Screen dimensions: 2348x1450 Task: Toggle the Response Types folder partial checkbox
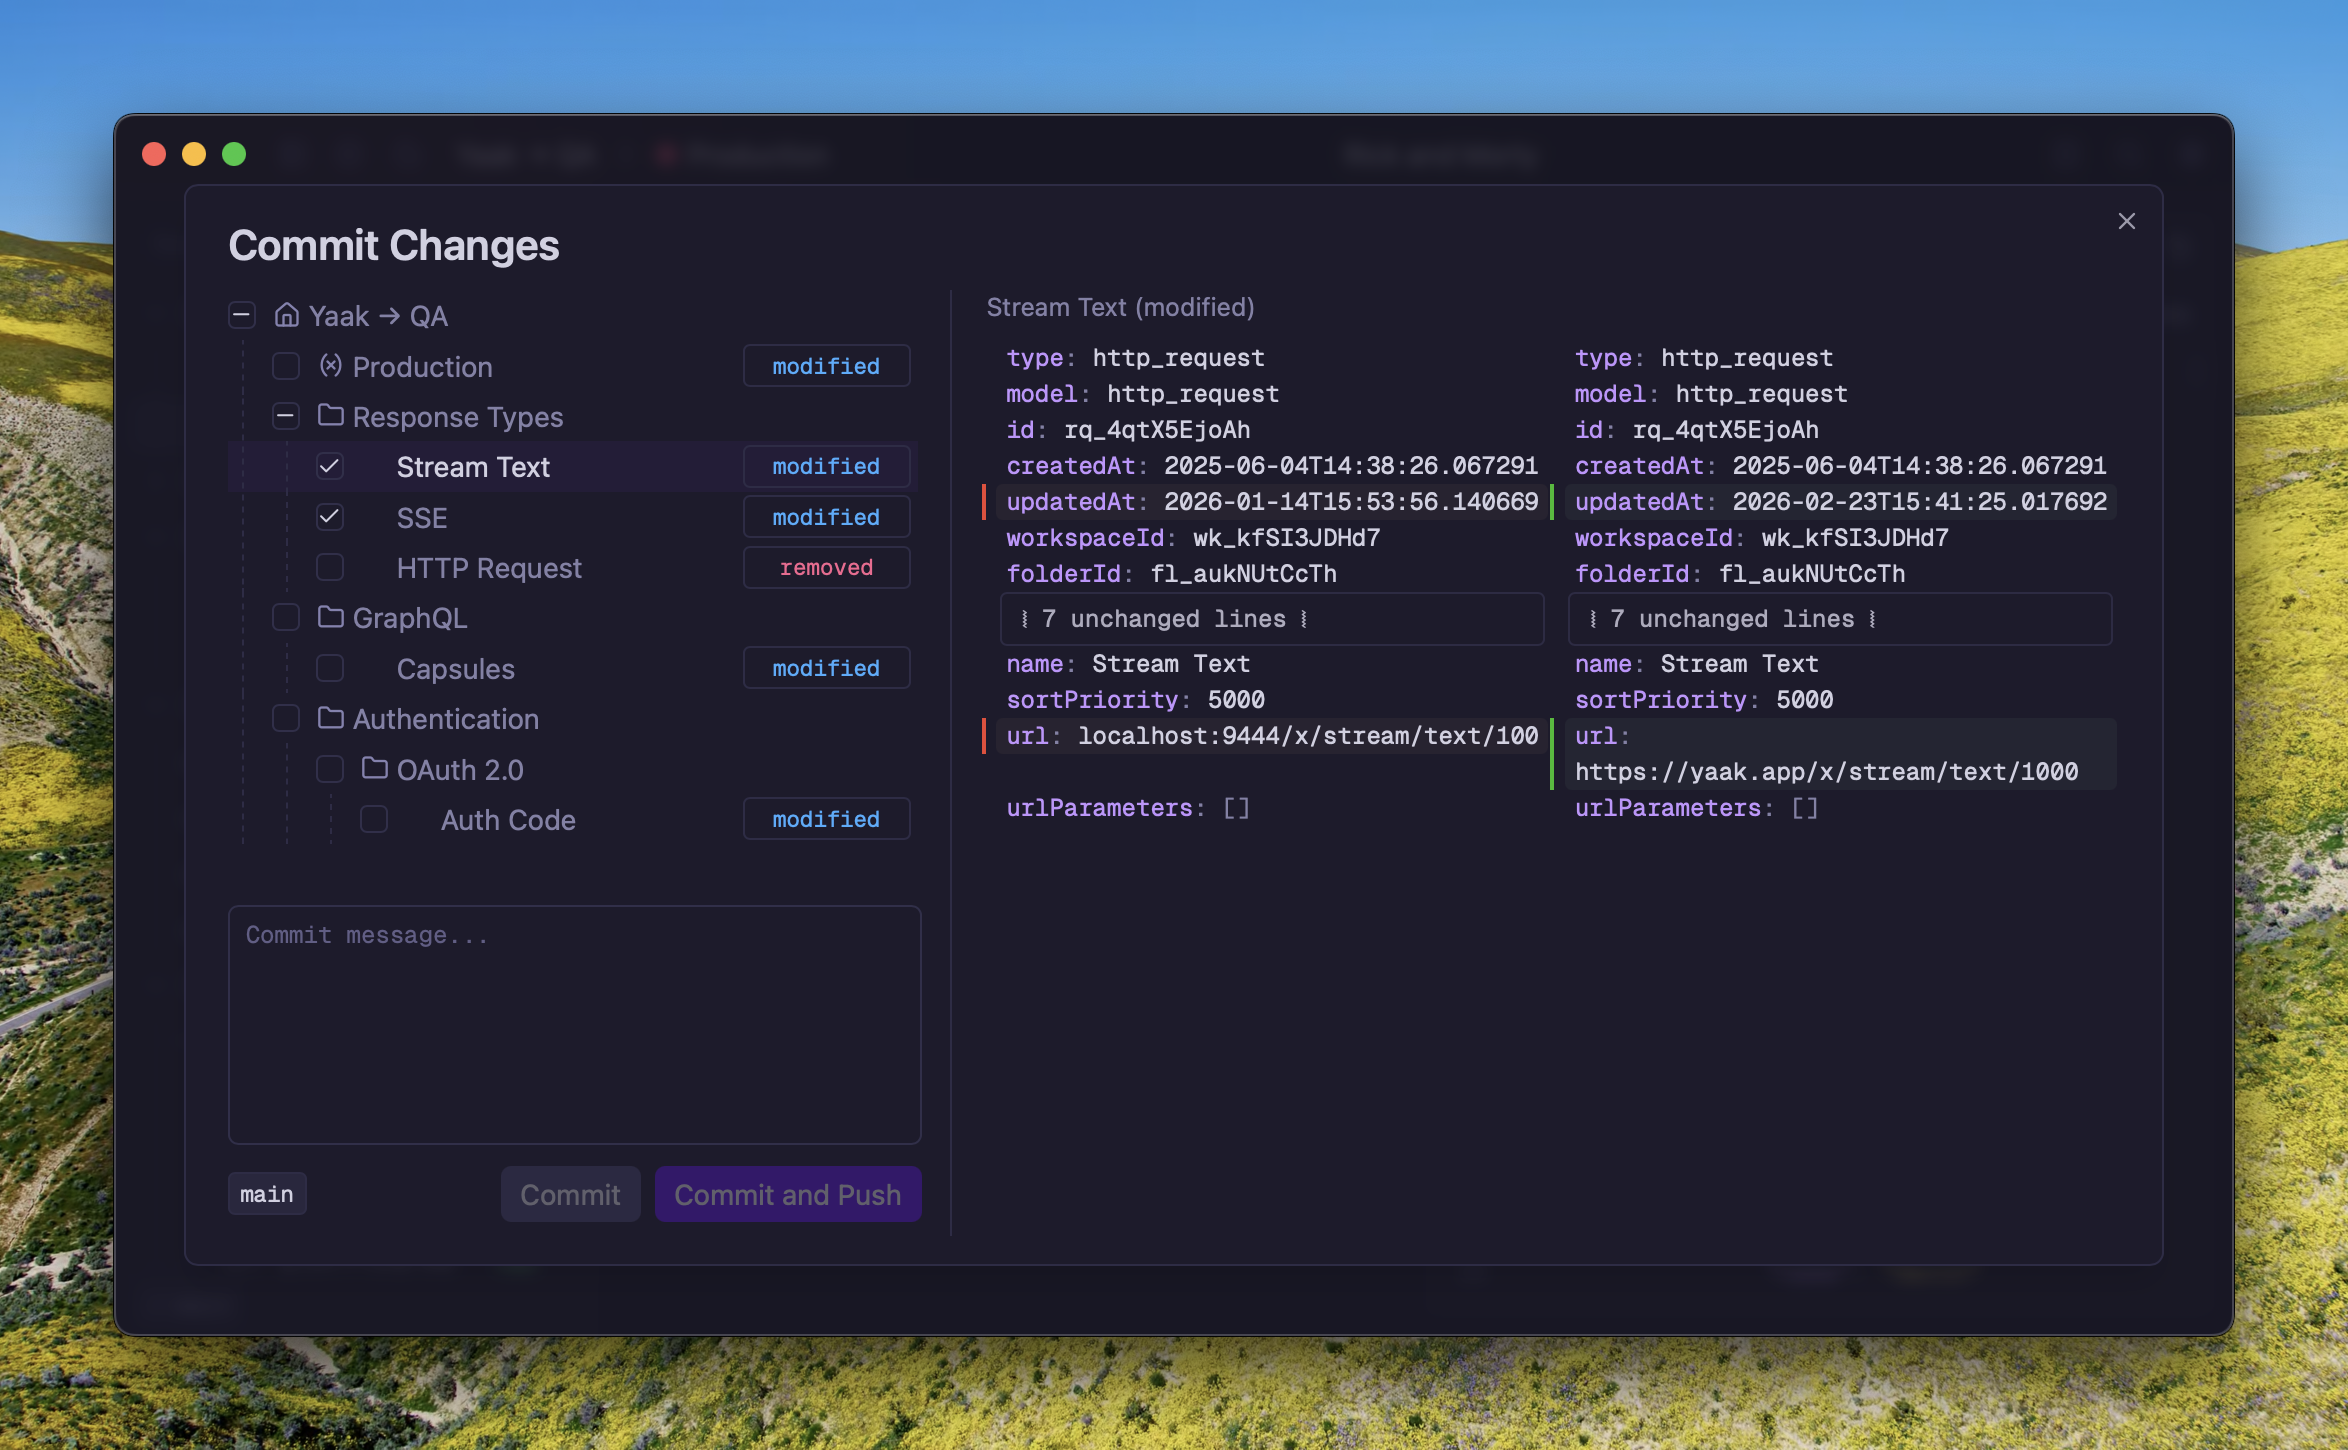[x=286, y=416]
